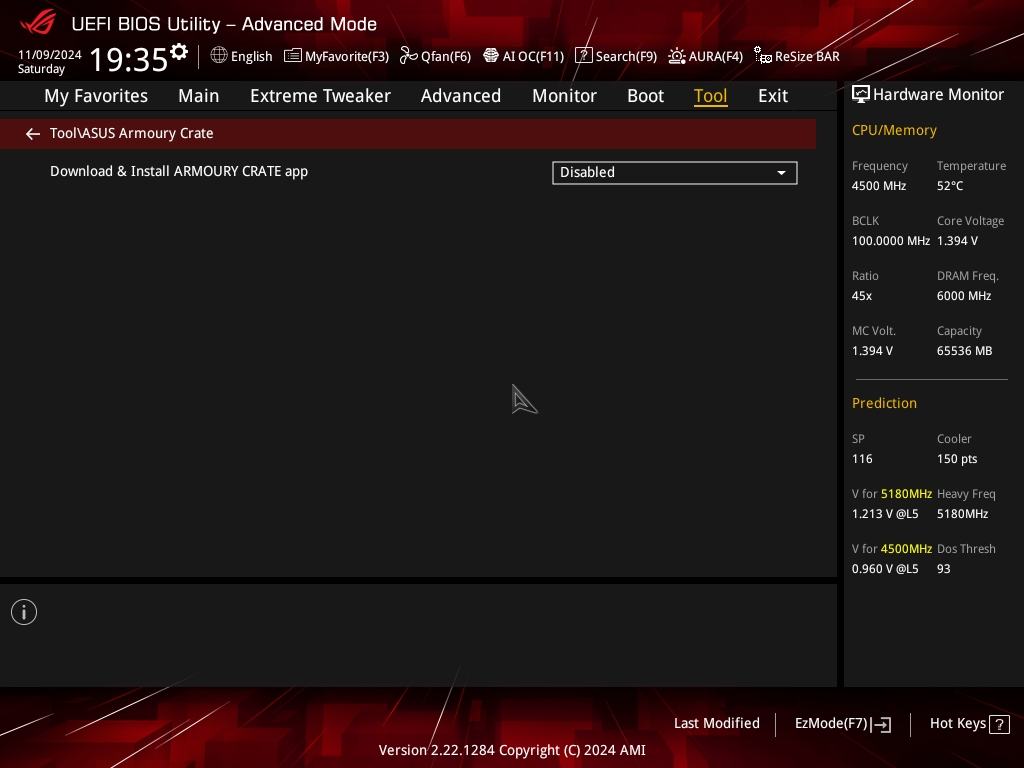The height and width of the screenshot is (768, 1024).
Task: Click the SP value 116
Action: coord(862,459)
